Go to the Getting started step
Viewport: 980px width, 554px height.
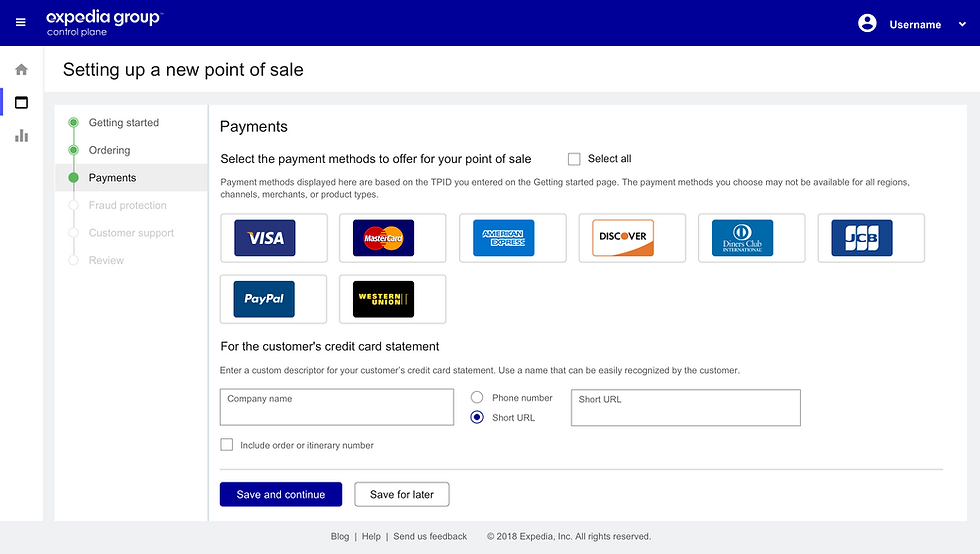click(124, 123)
